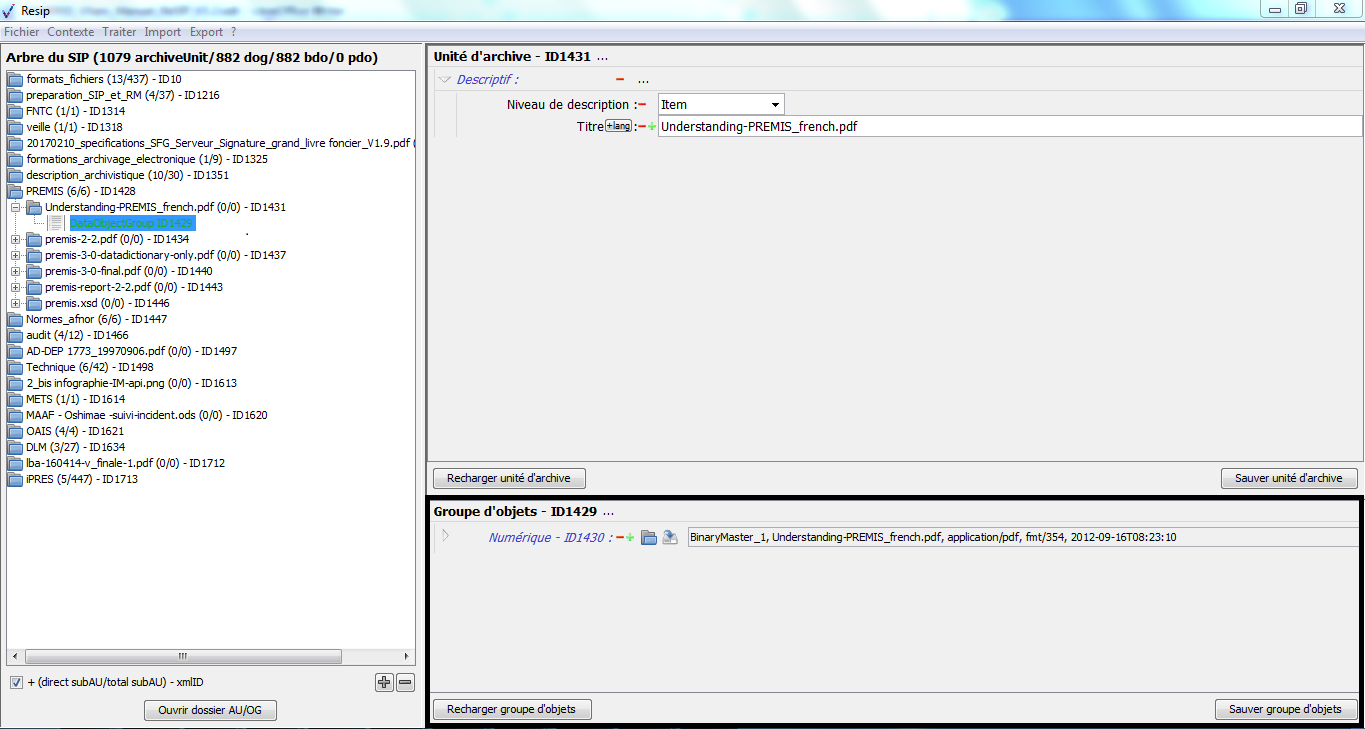The image size is (1365, 729).
Task: Collapse the Descriptif section
Action: tap(445, 80)
